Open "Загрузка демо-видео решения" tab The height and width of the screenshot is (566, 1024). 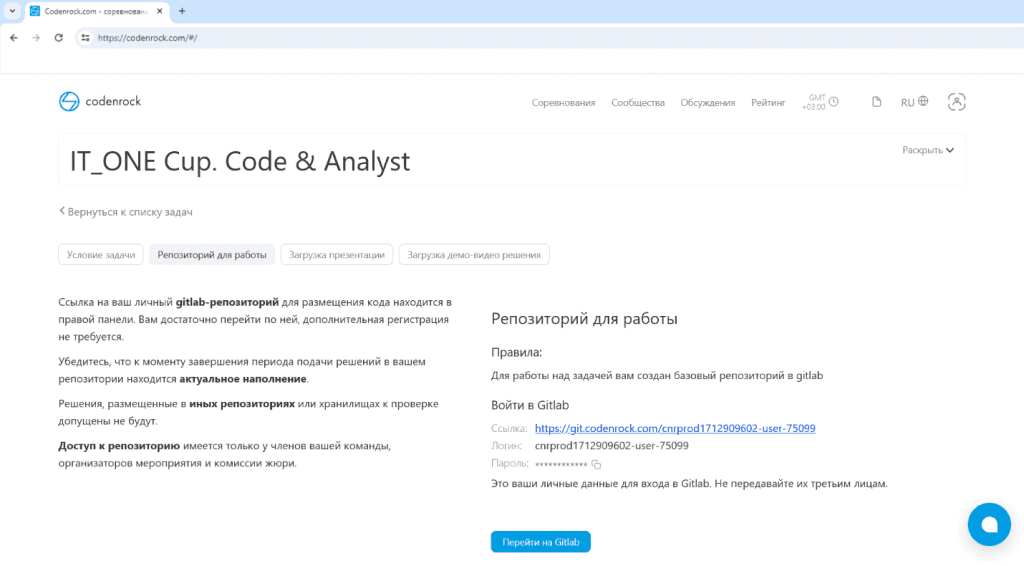474,255
